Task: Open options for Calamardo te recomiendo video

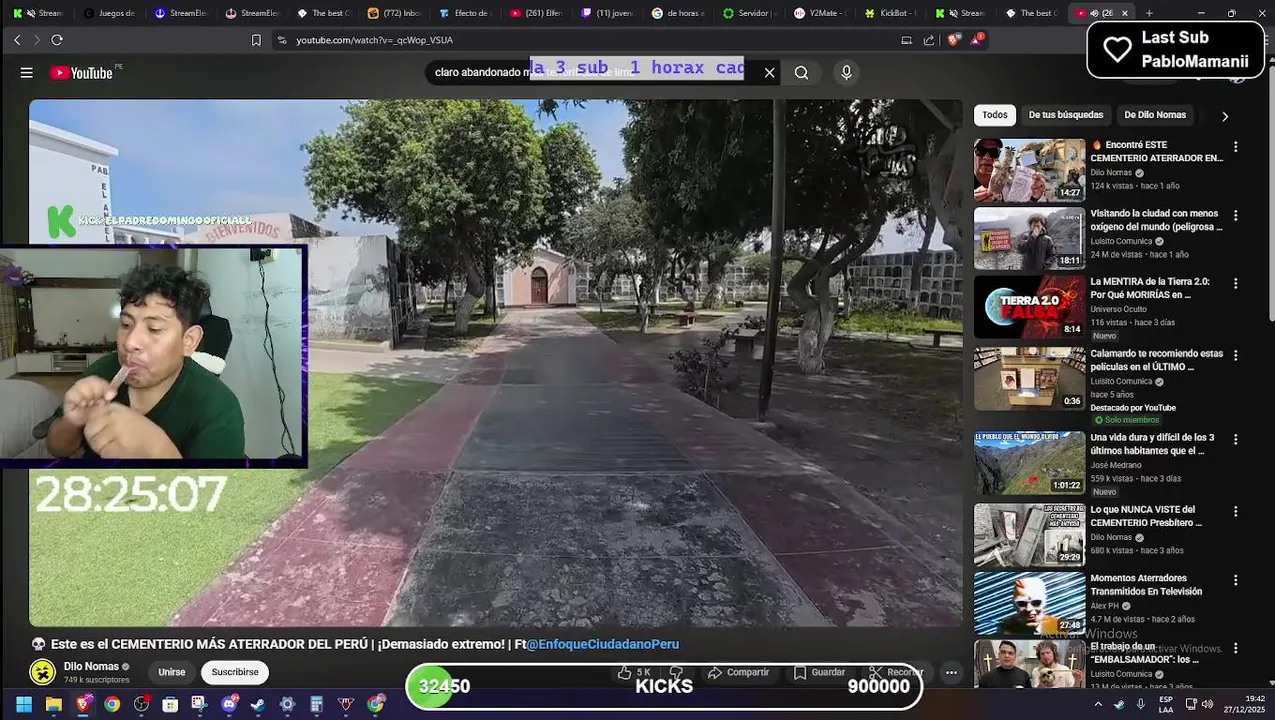Action: [1235, 355]
